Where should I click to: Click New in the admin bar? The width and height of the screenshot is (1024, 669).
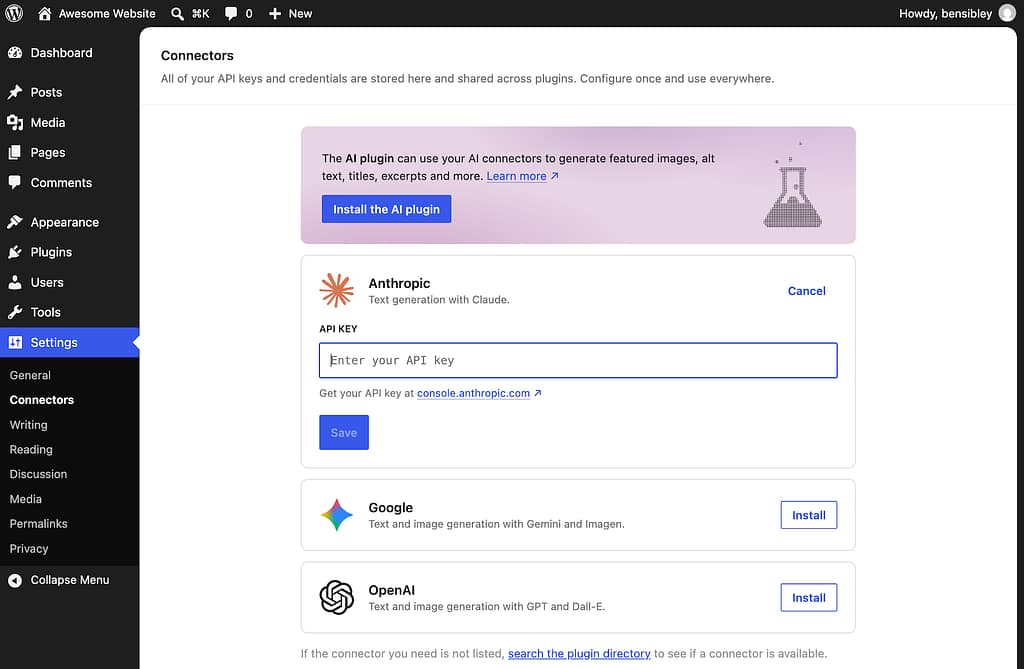300,14
